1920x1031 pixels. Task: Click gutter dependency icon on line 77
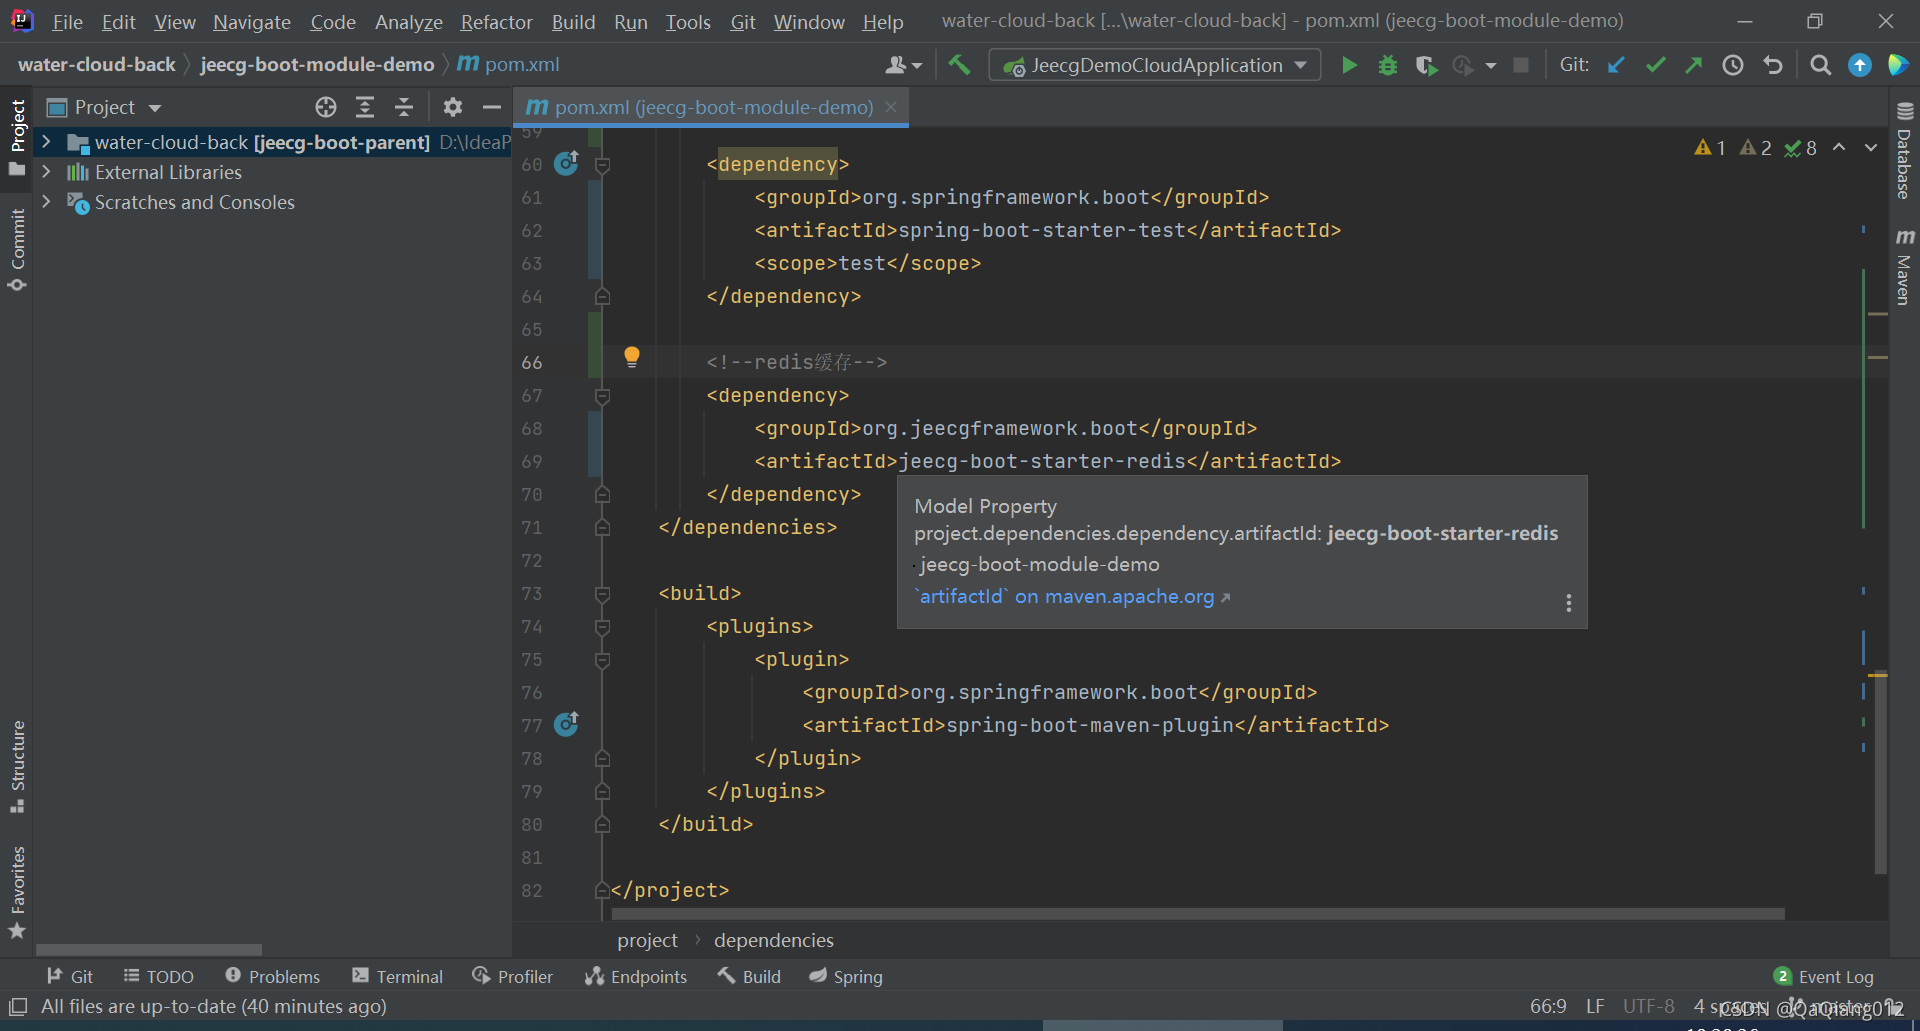[566, 724]
